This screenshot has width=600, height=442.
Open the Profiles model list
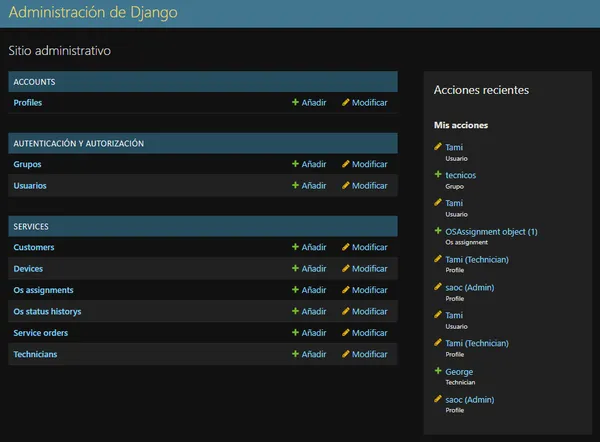pos(28,103)
